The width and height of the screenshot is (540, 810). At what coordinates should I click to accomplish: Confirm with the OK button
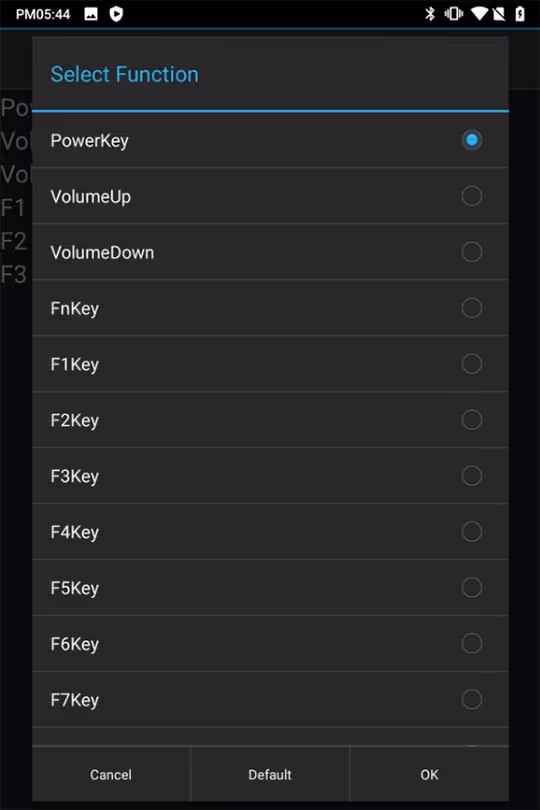click(x=429, y=774)
